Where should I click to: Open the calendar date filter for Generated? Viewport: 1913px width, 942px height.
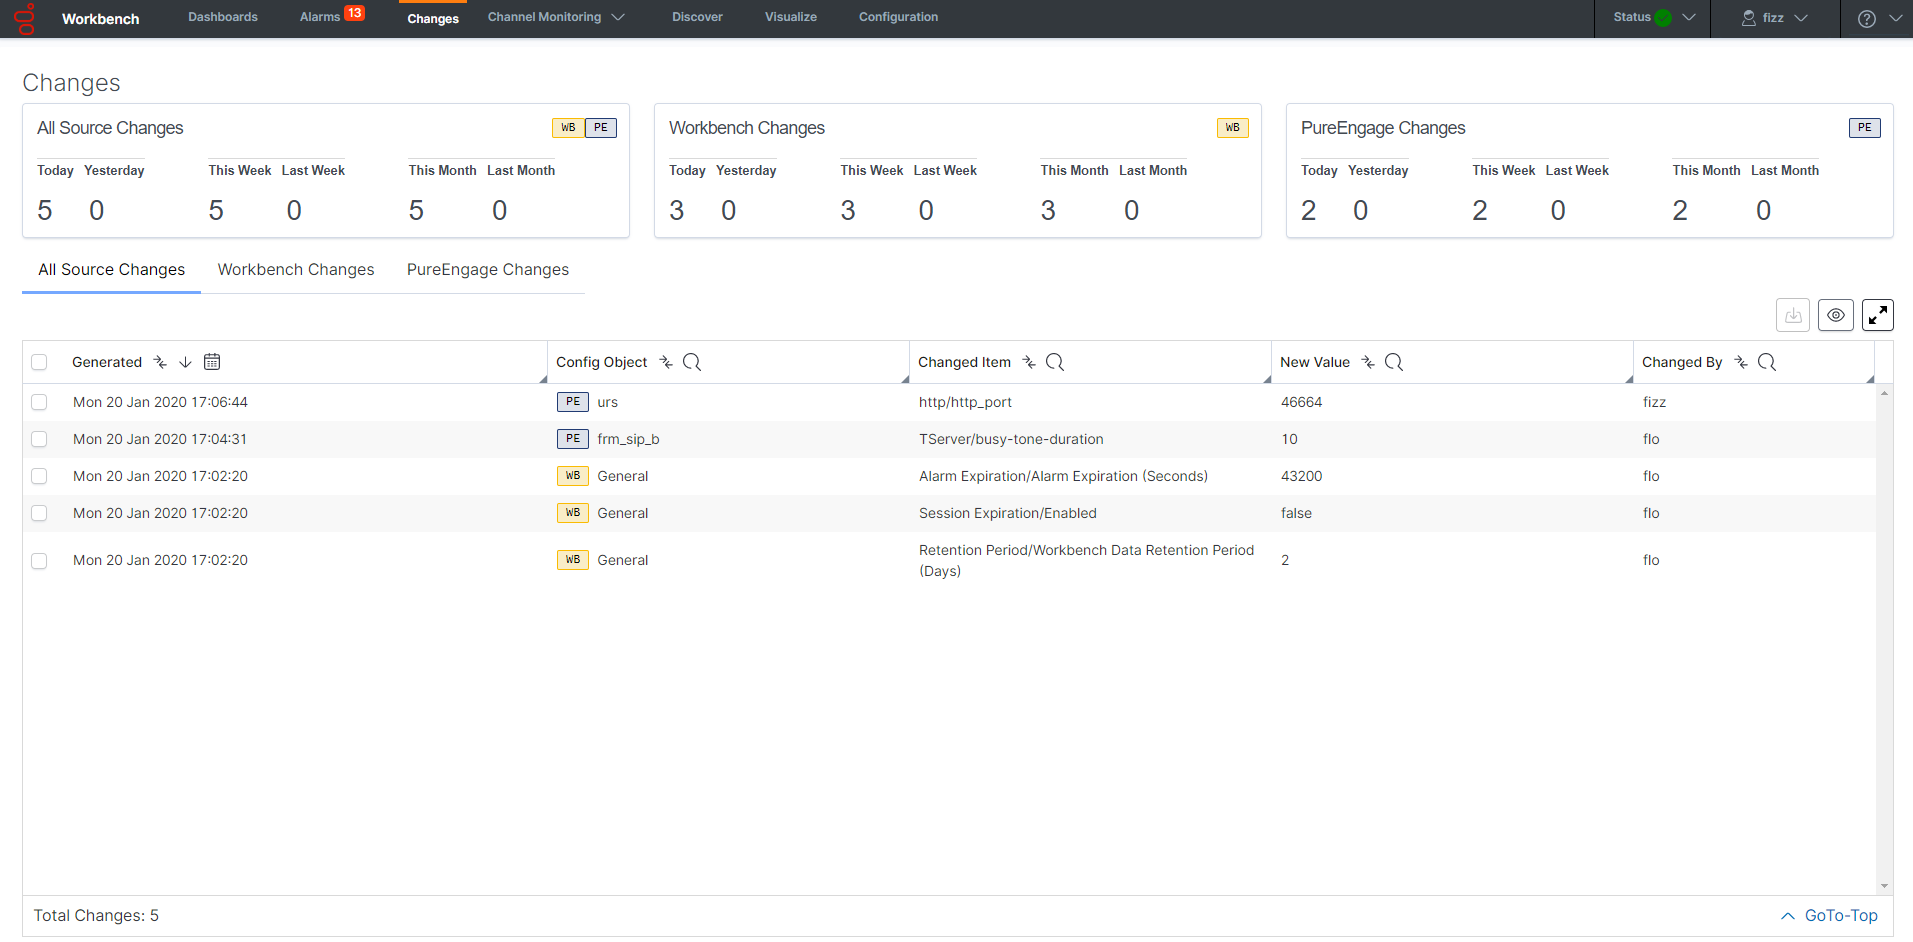click(212, 362)
